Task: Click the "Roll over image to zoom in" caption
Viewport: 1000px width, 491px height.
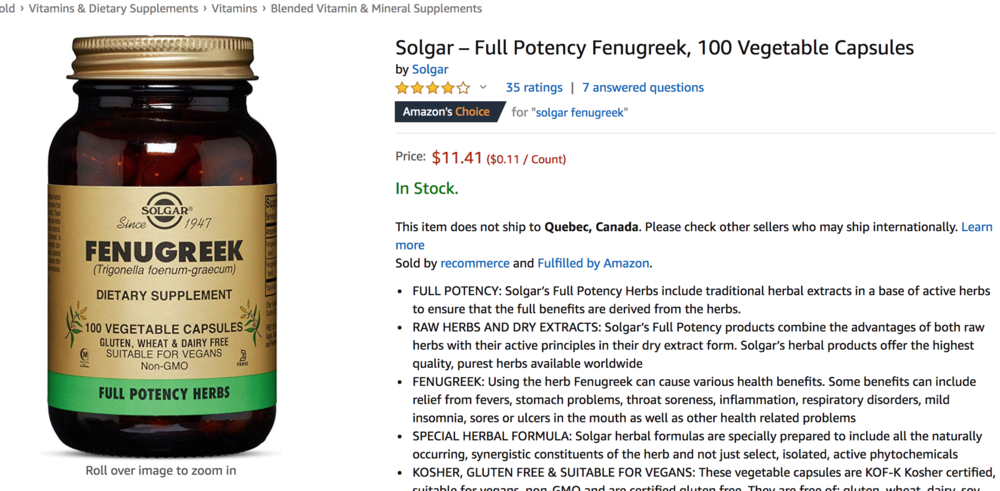Action: click(x=161, y=470)
